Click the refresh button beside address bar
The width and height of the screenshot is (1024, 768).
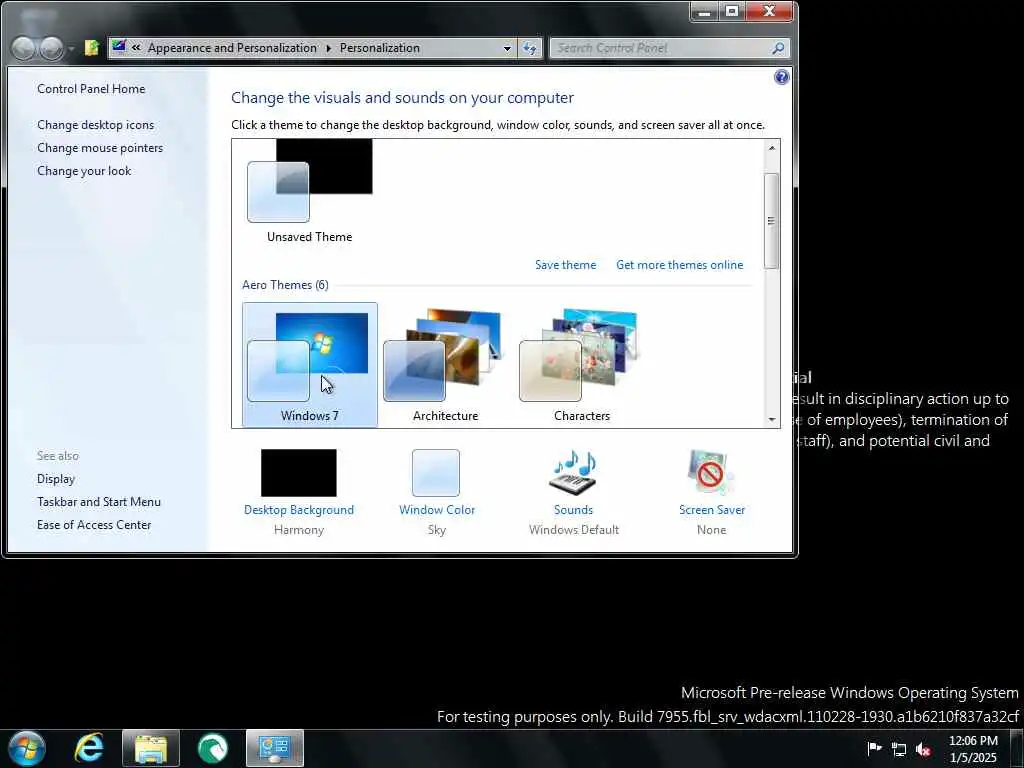click(x=530, y=48)
